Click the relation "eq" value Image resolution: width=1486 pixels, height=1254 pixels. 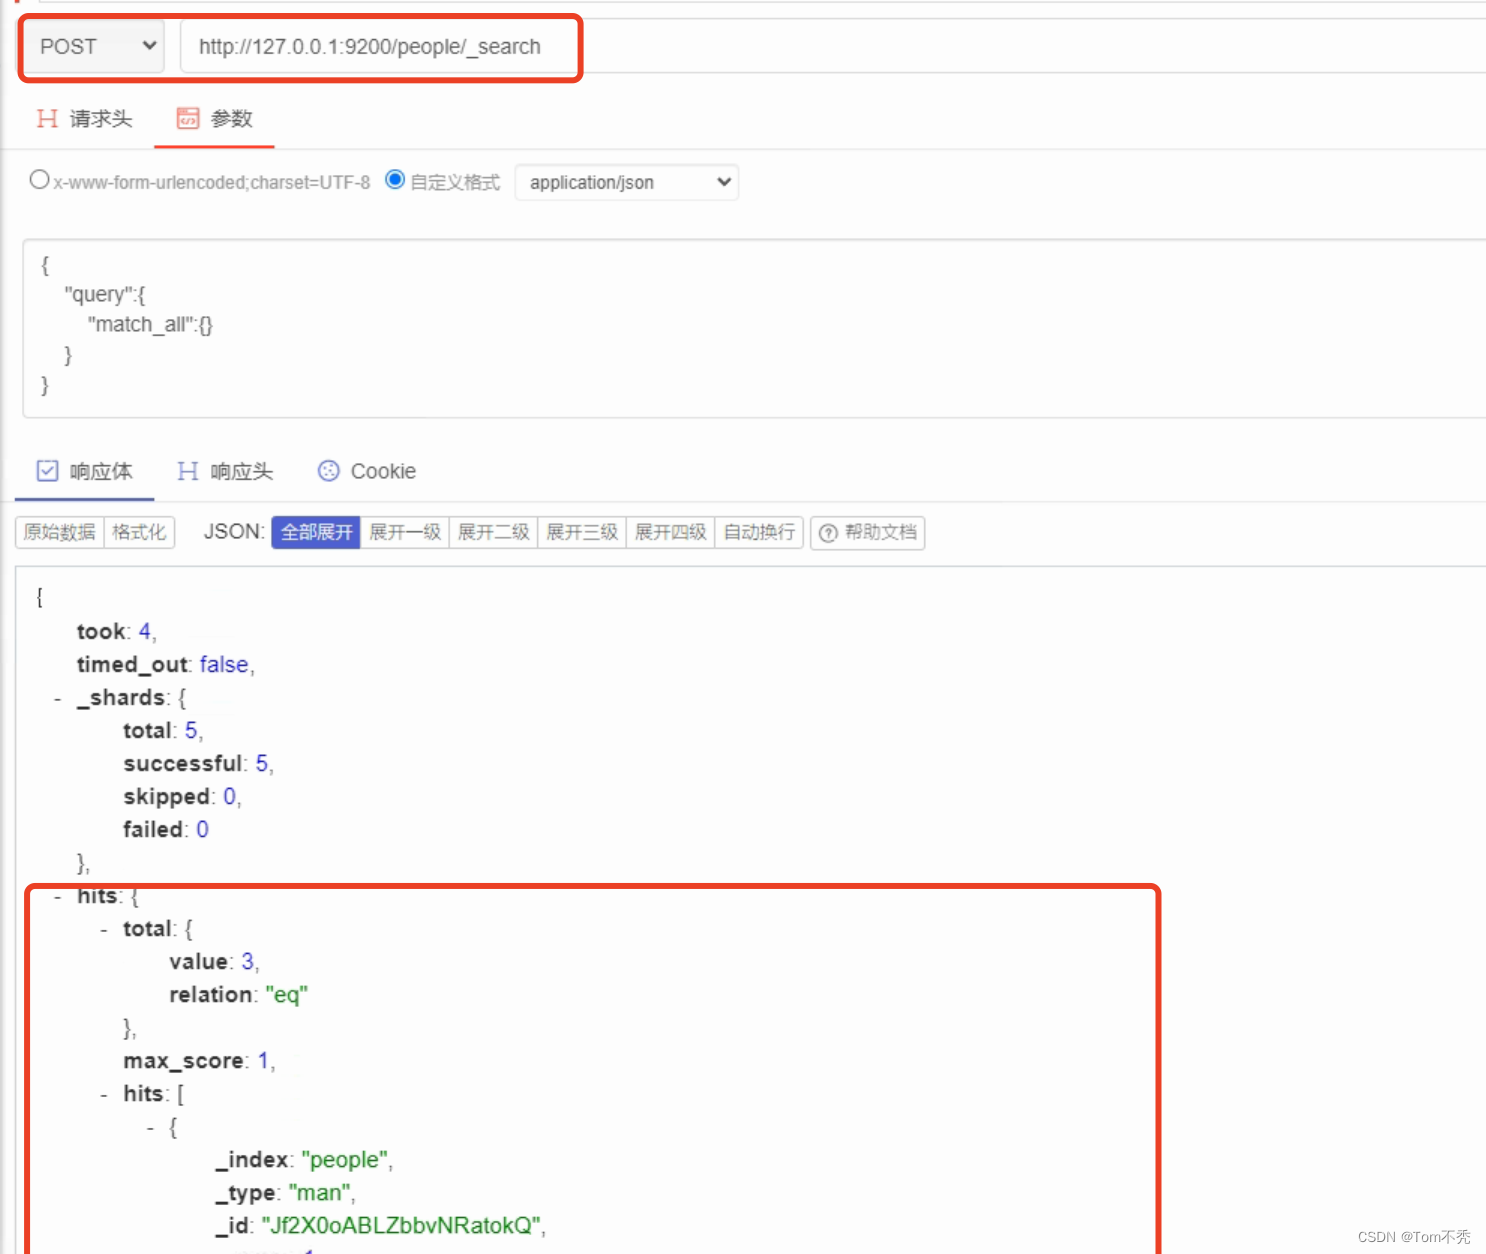coord(287,994)
